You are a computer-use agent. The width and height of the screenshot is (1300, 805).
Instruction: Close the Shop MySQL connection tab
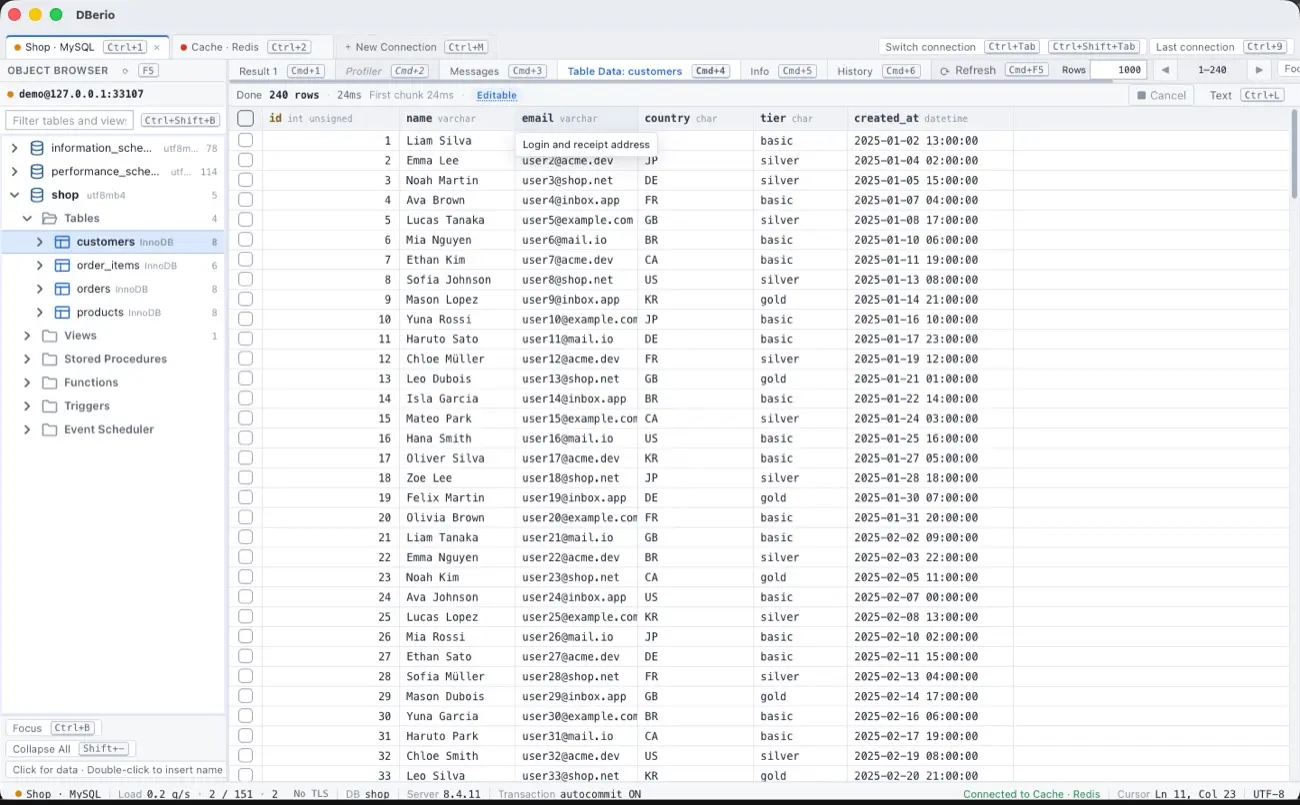click(157, 47)
